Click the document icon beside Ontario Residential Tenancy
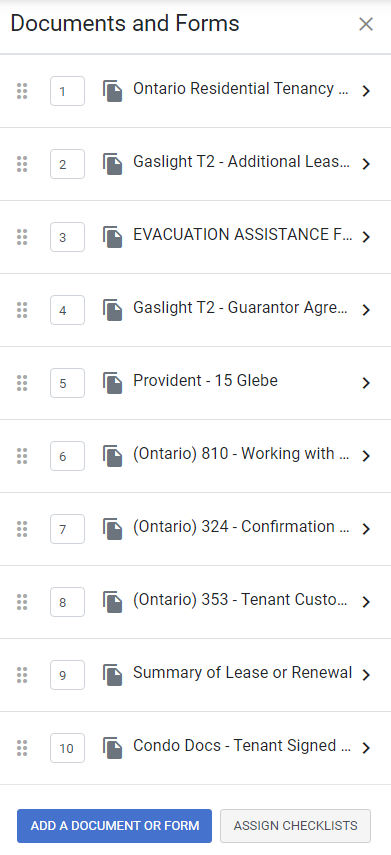The width and height of the screenshot is (391, 855). point(112,91)
